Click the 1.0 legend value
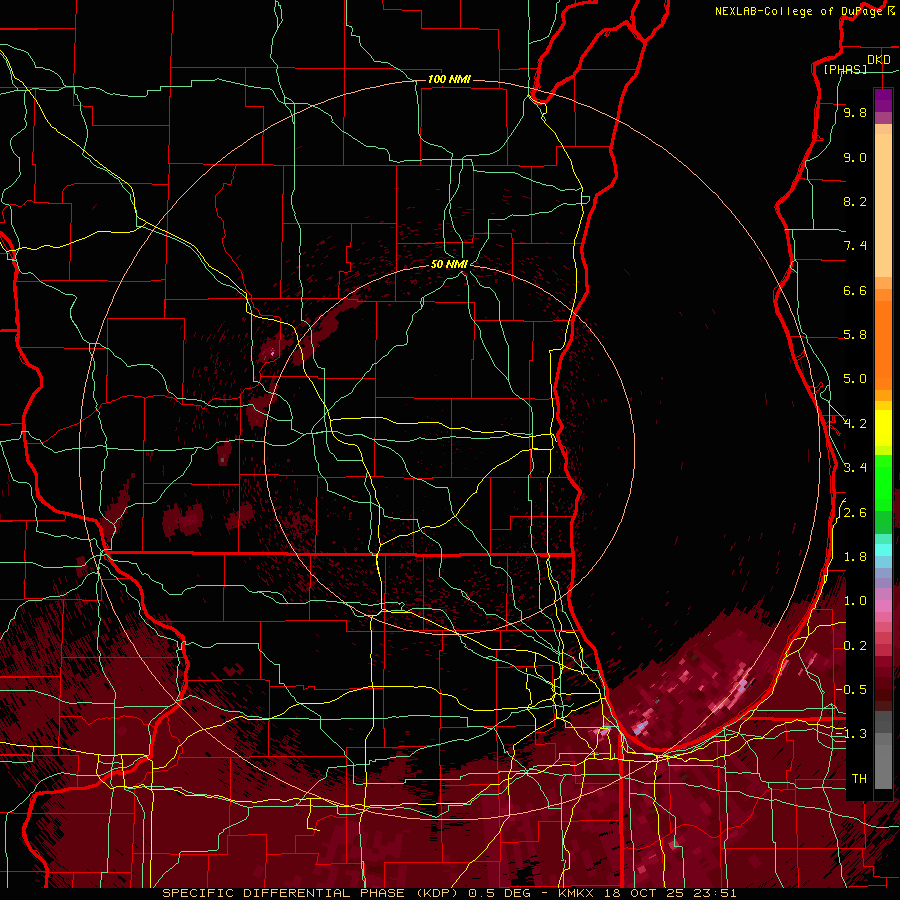The height and width of the screenshot is (900, 900). coord(855,601)
